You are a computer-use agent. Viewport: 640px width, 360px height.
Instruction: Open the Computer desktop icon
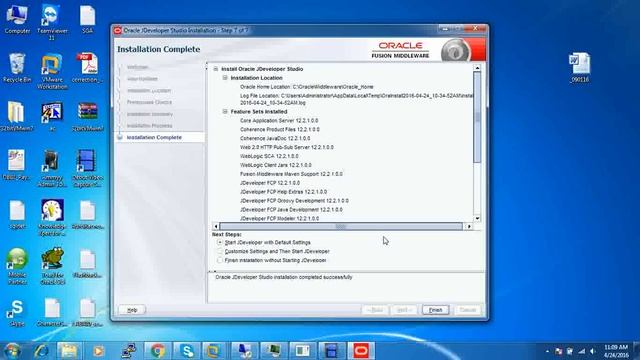(17, 19)
